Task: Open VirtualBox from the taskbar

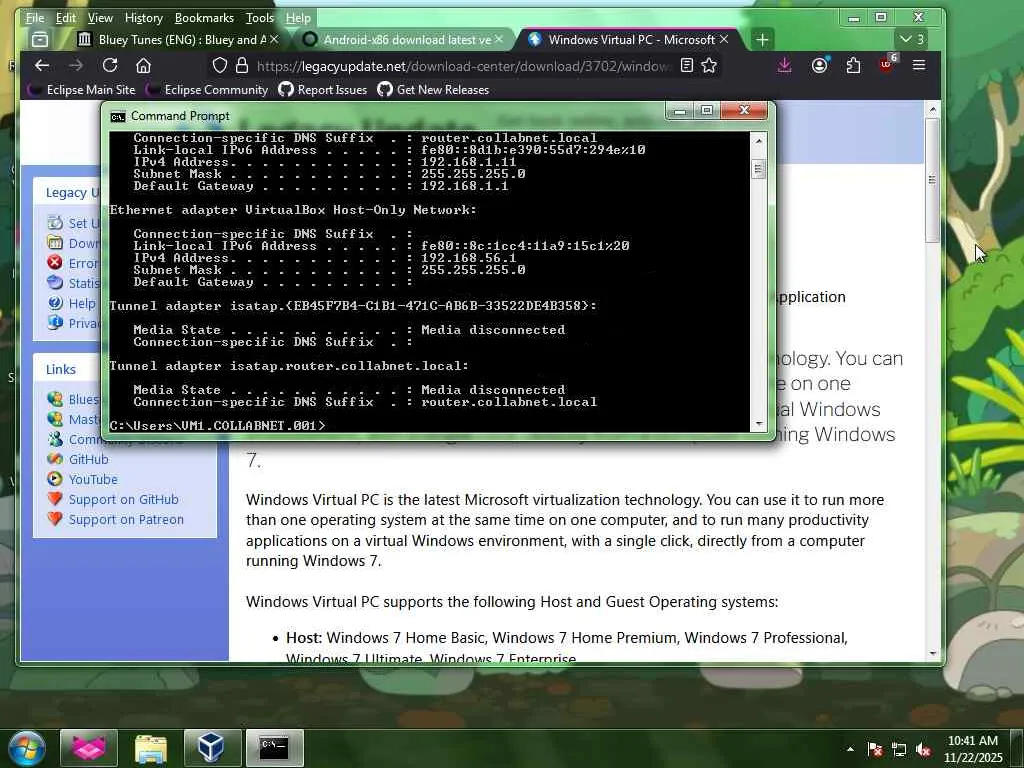Action: 212,748
